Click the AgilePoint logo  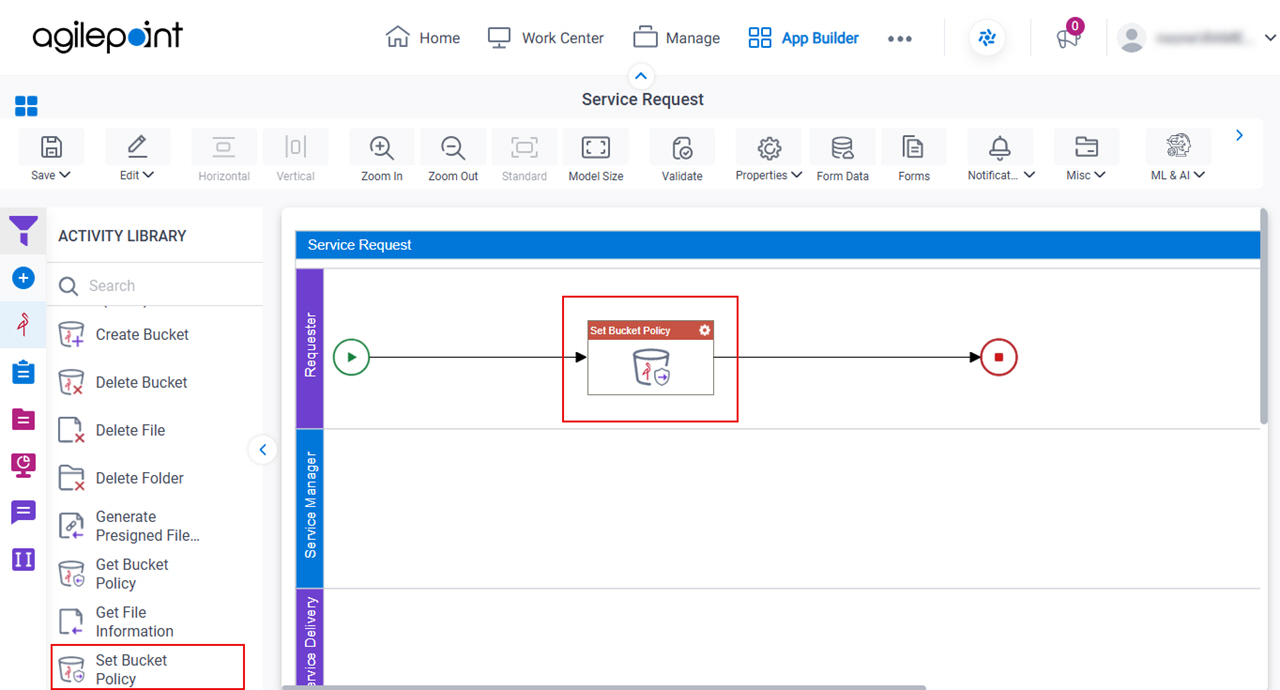pyautogui.click(x=108, y=37)
